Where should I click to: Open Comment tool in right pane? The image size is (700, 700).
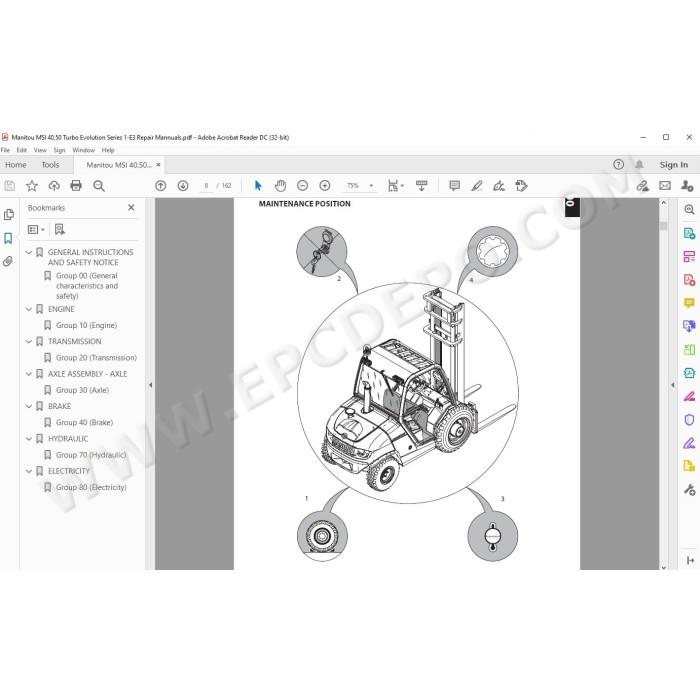(689, 303)
